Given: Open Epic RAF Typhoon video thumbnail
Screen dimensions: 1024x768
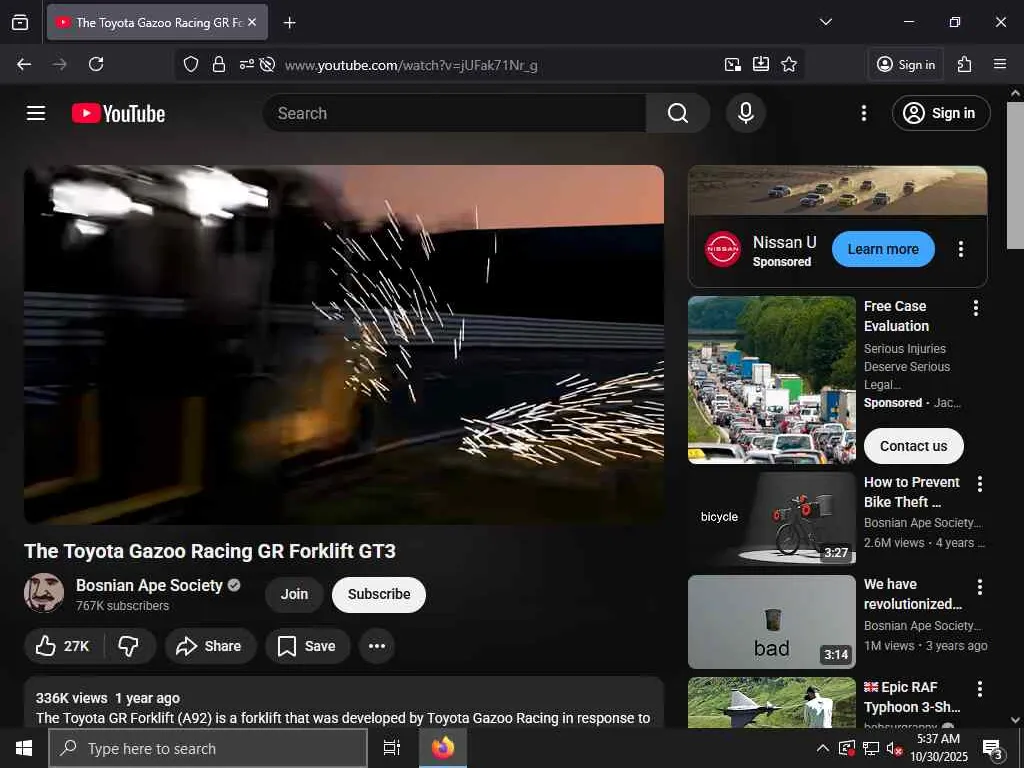Looking at the screenshot, I should pos(771,702).
